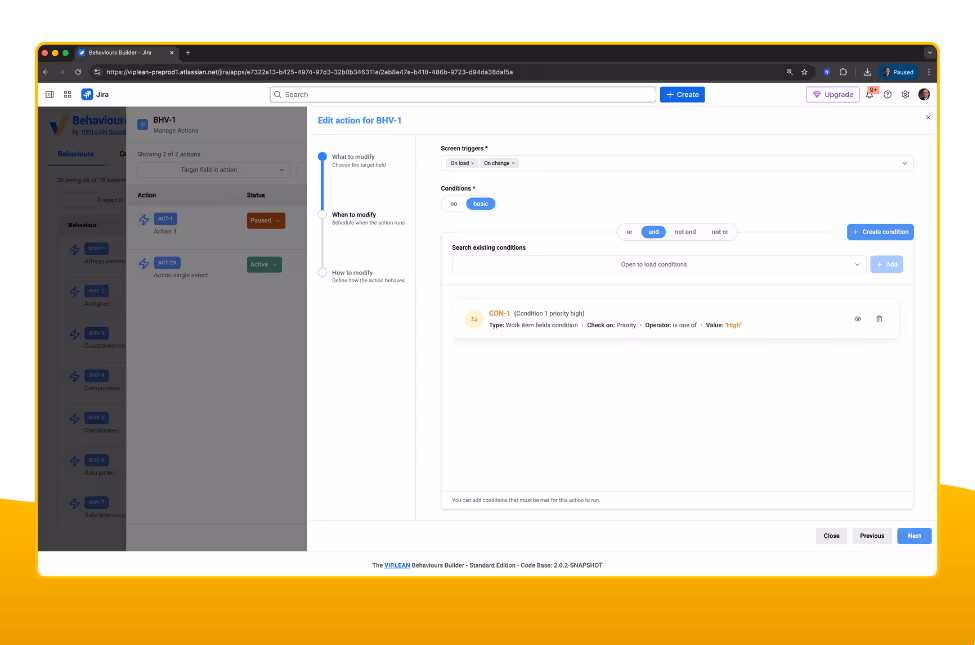Click the Upgrade button

[833, 95]
